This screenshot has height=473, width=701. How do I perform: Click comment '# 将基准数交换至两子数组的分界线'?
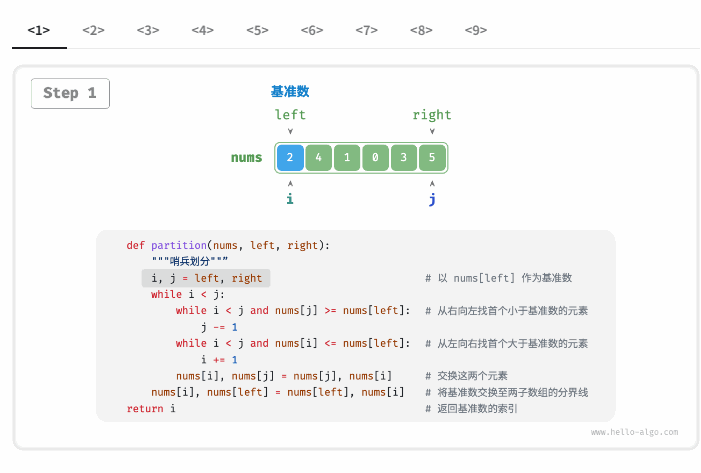[x=507, y=393]
